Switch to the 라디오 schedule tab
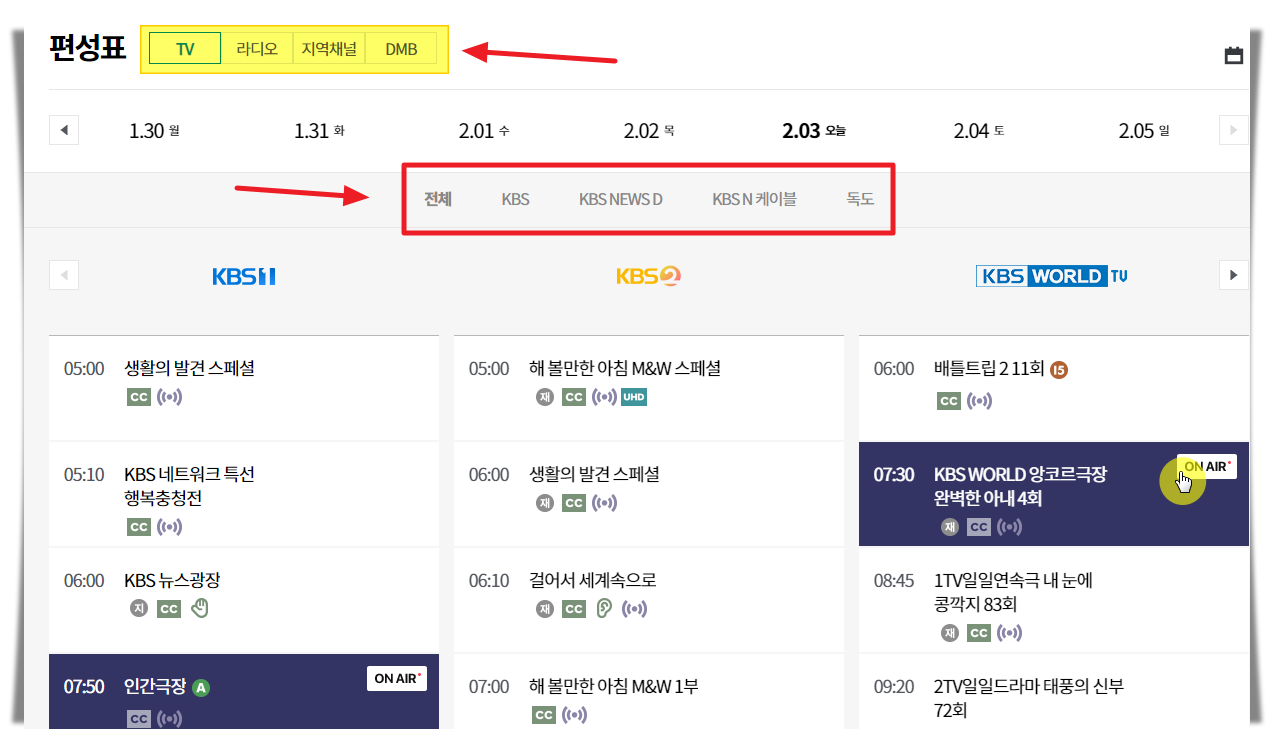The height and width of the screenshot is (753, 1274). (257, 49)
